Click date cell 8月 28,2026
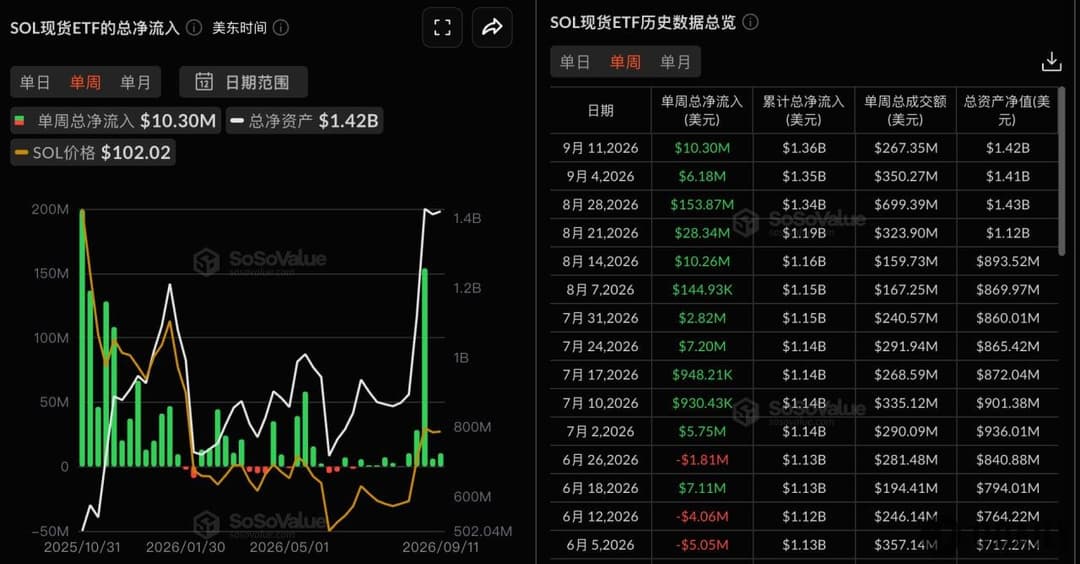Screen dimensions: 1080x564 pyautogui.click(x=601, y=205)
